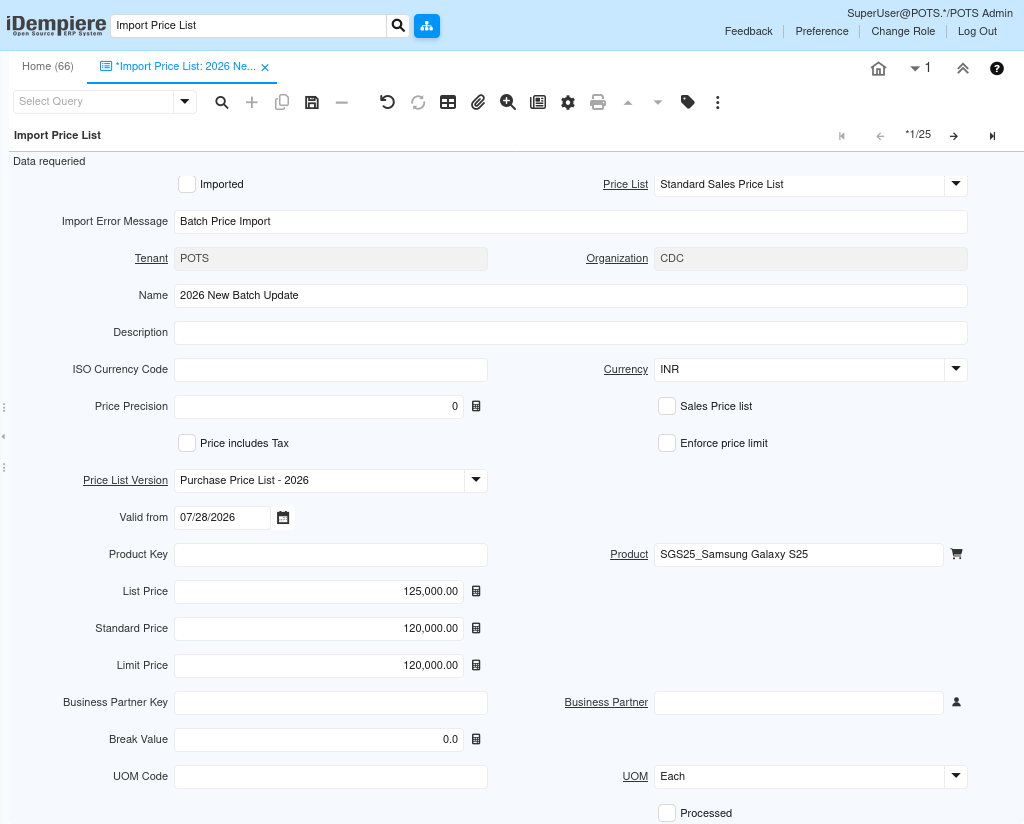Open Business Partner search person icon

click(957, 703)
